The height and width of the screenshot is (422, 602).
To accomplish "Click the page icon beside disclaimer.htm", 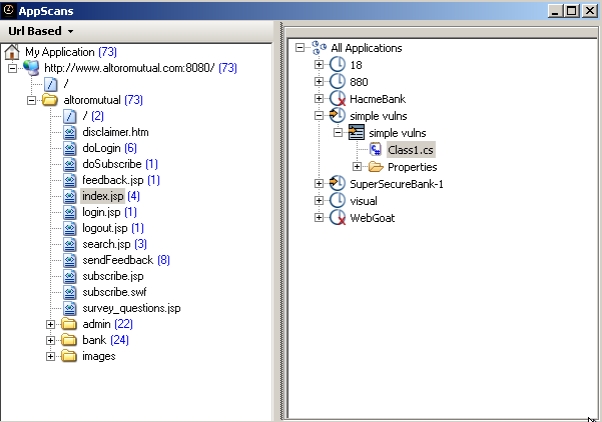I will 69,132.
